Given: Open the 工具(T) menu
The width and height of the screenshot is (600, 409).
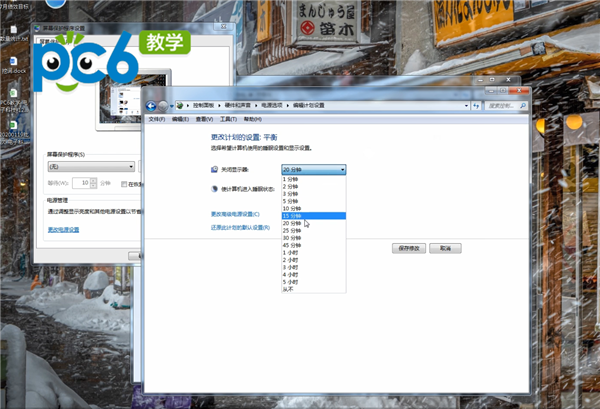Looking at the screenshot, I should pos(228,119).
